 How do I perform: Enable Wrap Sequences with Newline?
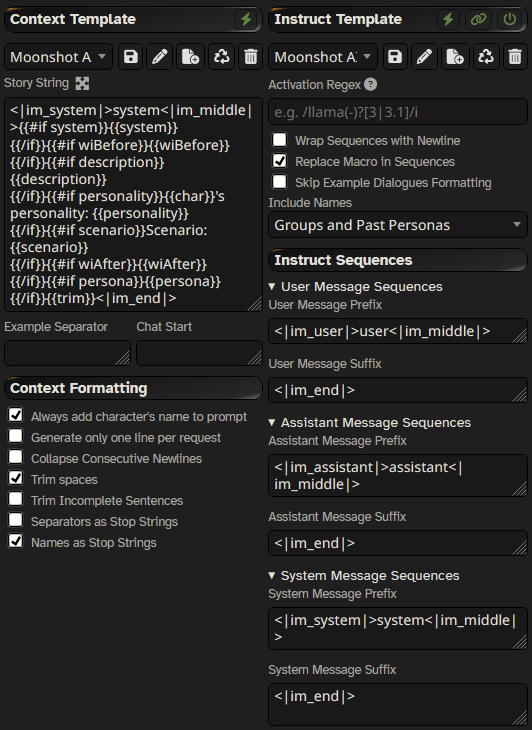[280, 139]
